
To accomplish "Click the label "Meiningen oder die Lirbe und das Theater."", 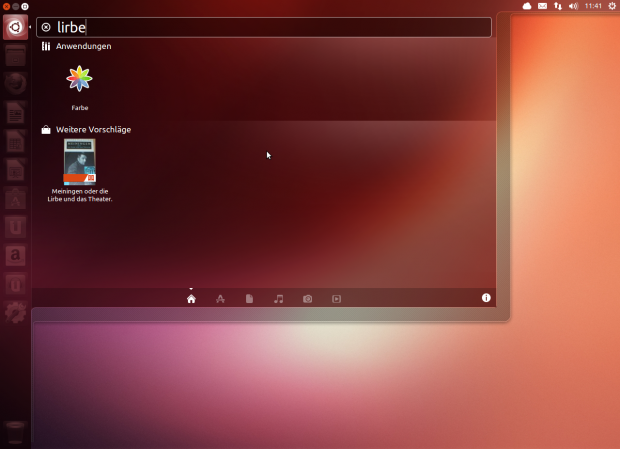I will 80,195.
